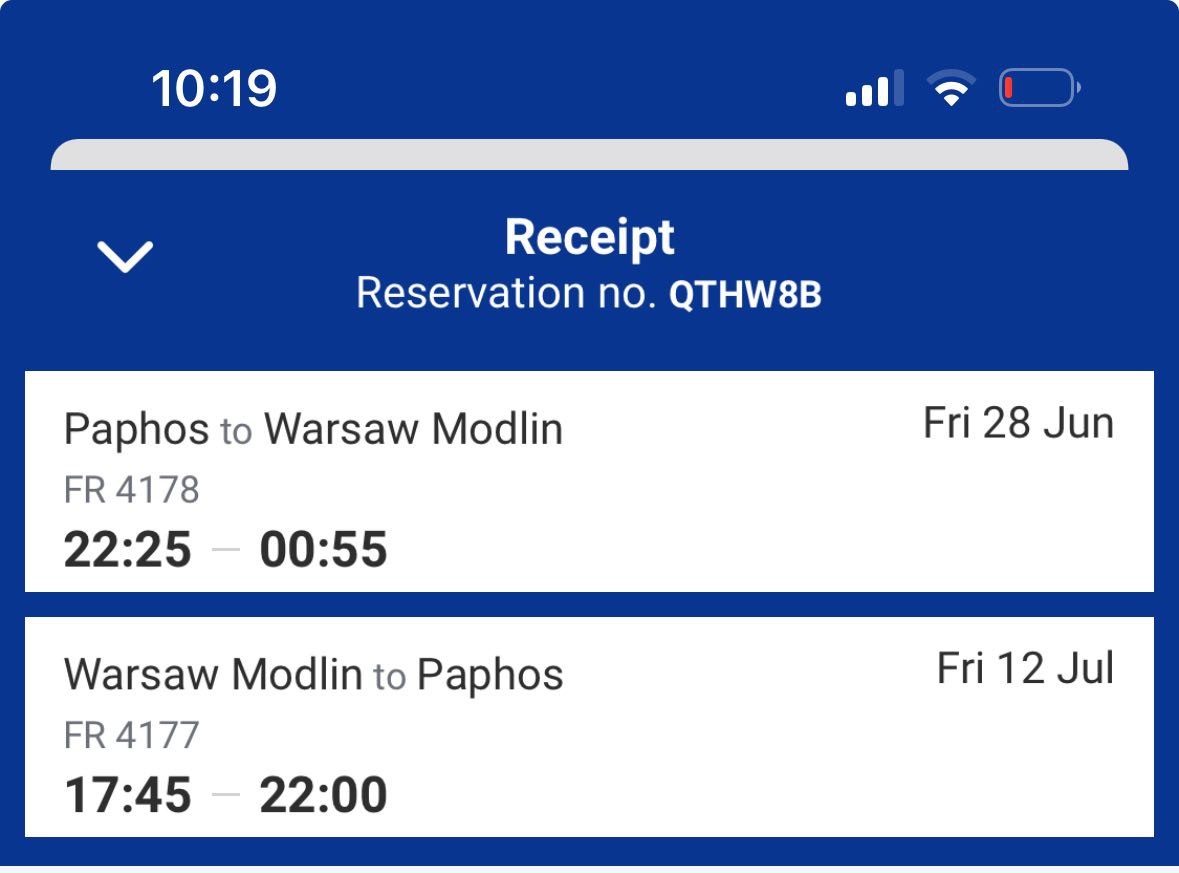Tap the 22:00 arrival time
This screenshot has width=1179, height=873.
323,795
